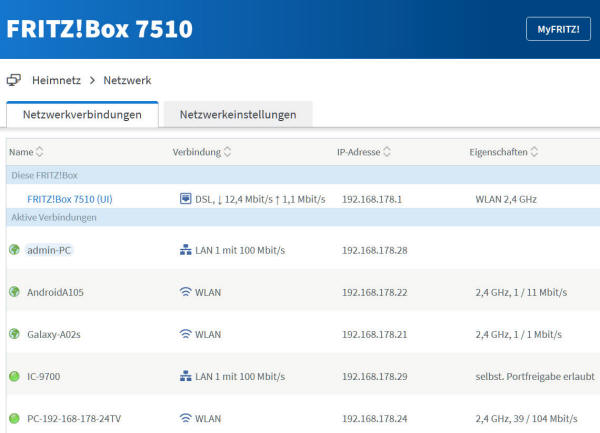Click the IP address 192.168.178.22
The width and height of the screenshot is (600, 433).
click(375, 292)
